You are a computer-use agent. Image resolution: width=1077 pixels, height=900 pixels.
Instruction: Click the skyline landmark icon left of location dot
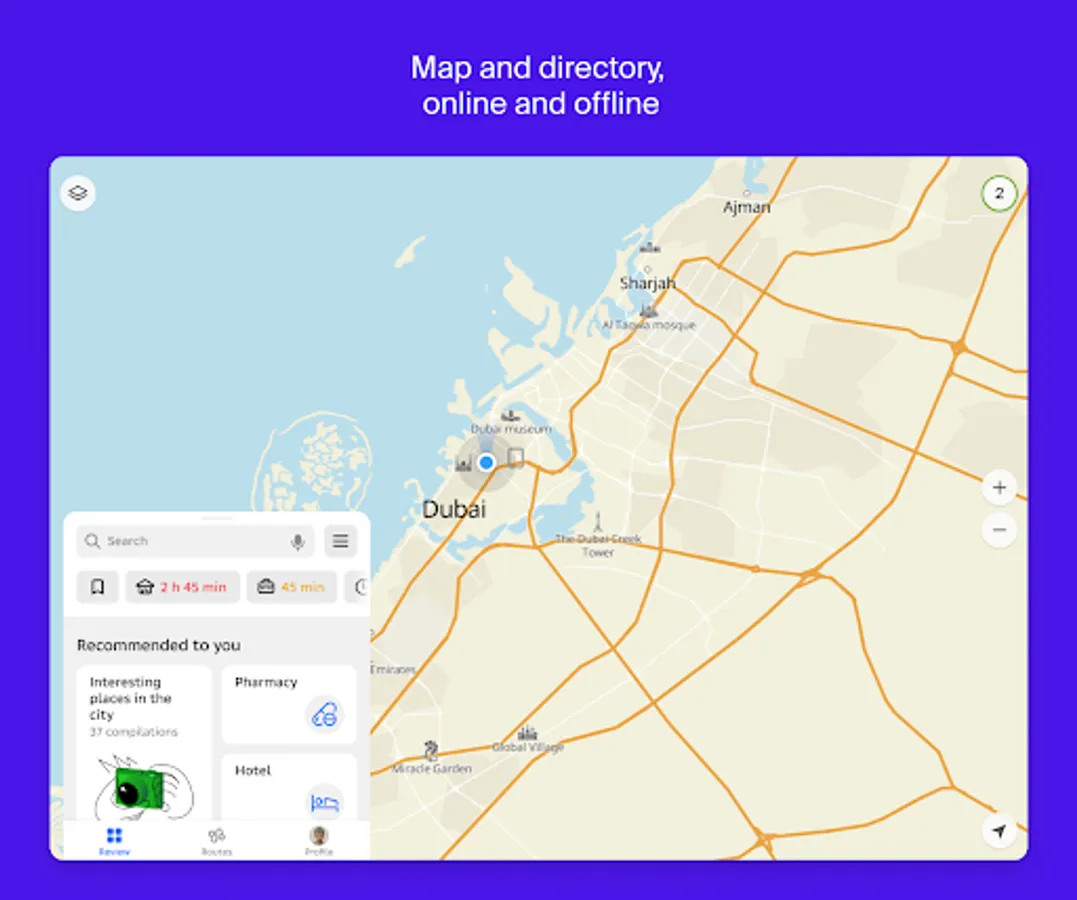(464, 464)
